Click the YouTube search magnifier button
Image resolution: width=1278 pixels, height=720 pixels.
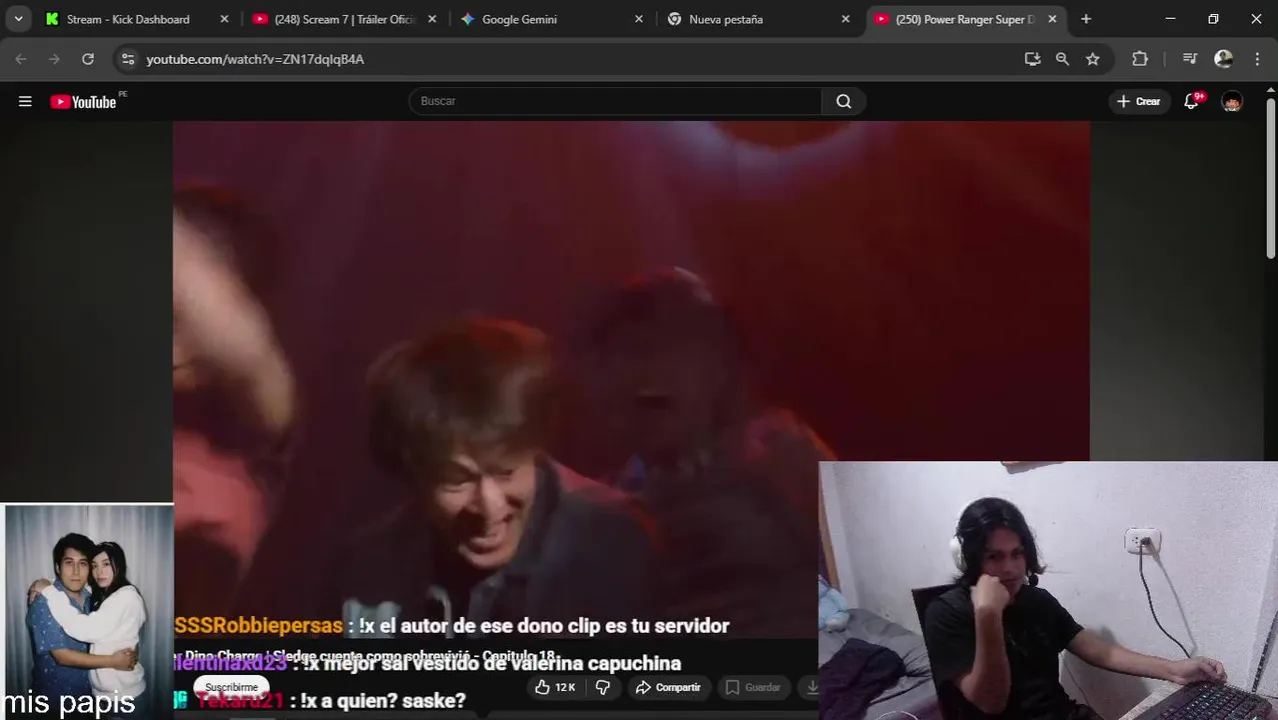click(x=844, y=101)
